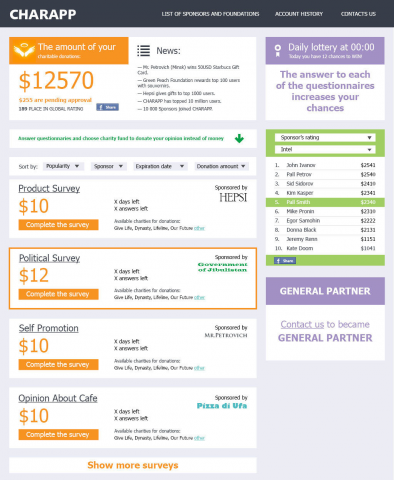Screen dimensions: 394x480
Task: Click the News list icon
Action: pos(144,51)
